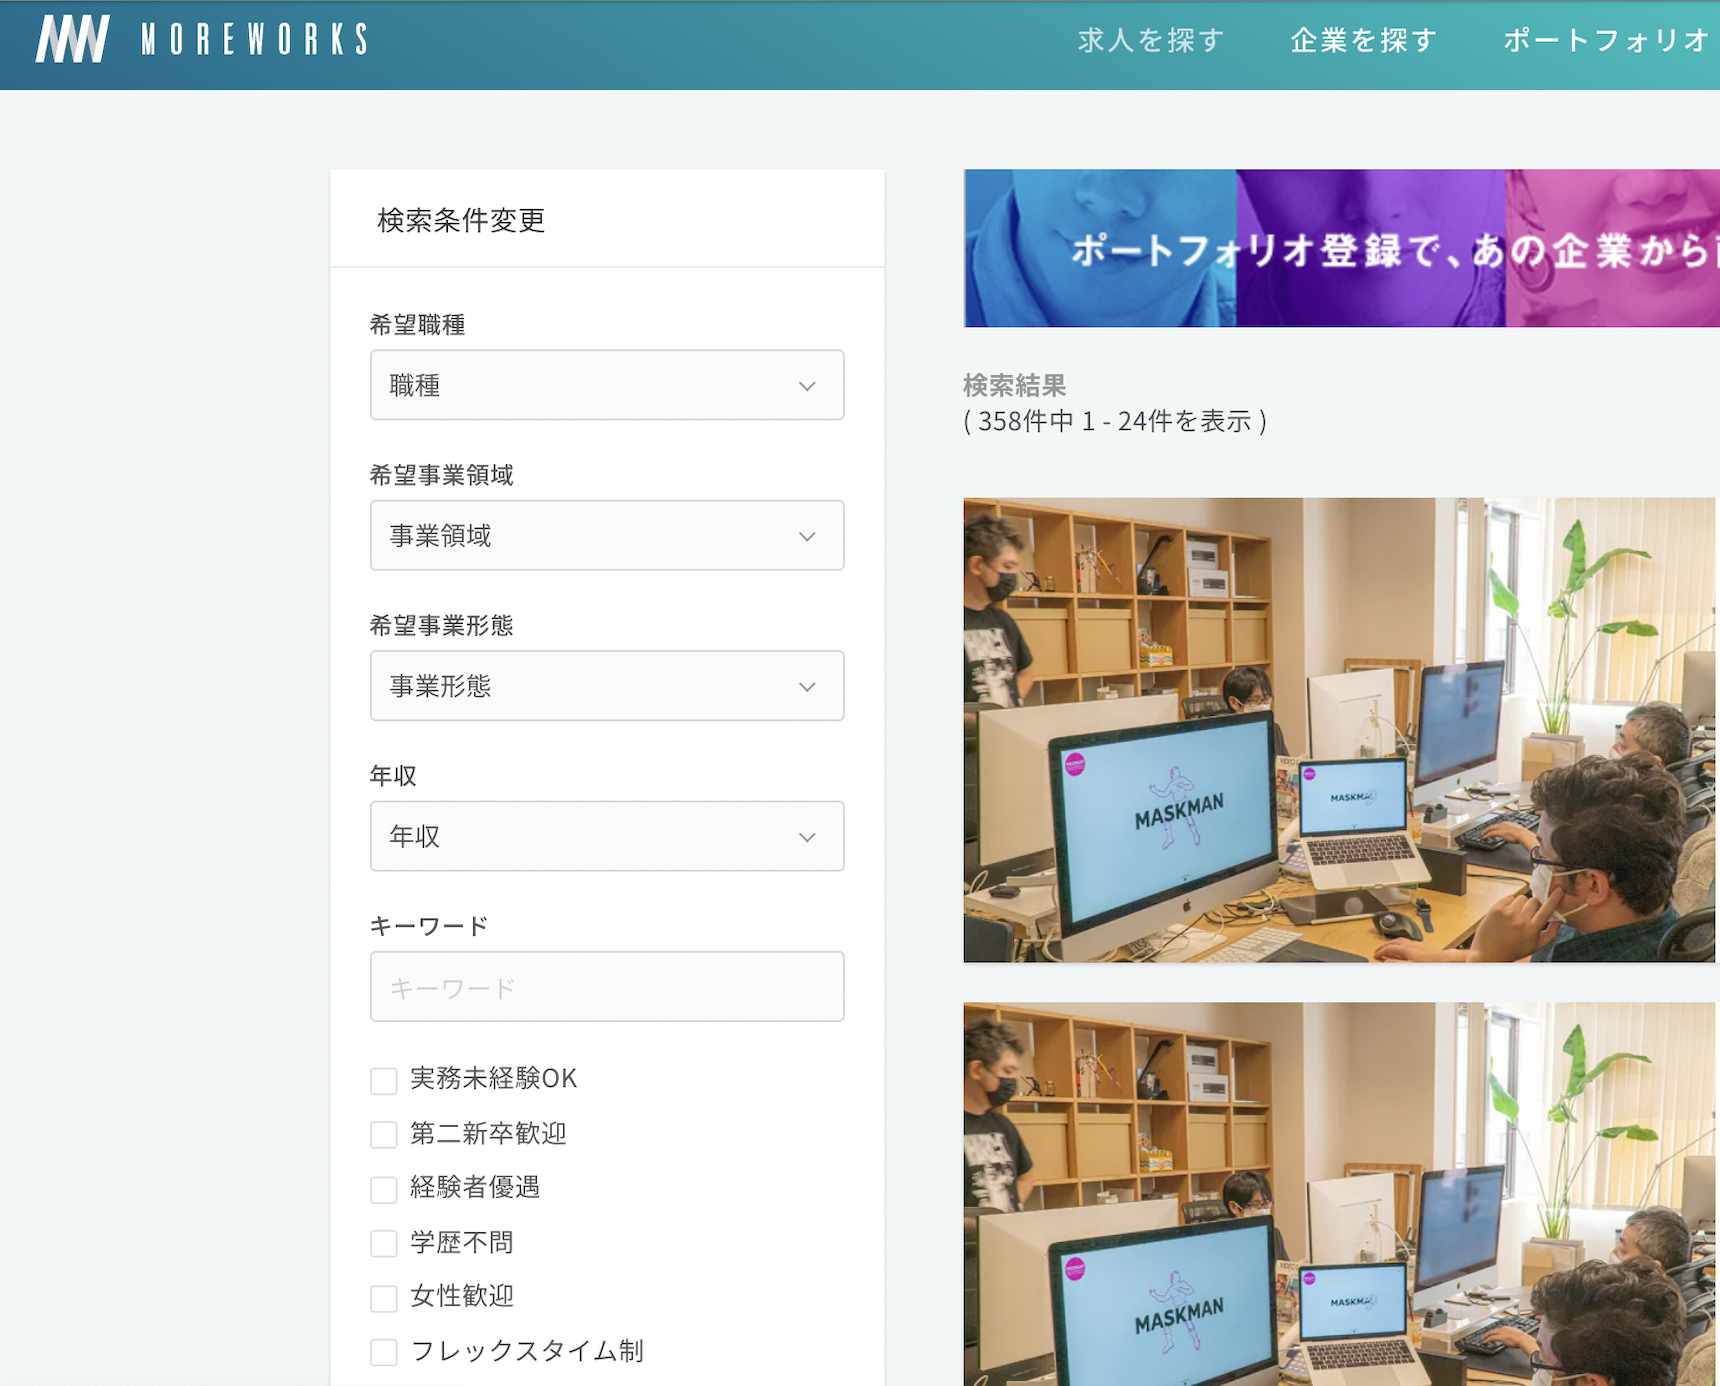This screenshot has height=1386, width=1720.
Task: Check the 実務未経験OK checkbox
Action: click(384, 1081)
